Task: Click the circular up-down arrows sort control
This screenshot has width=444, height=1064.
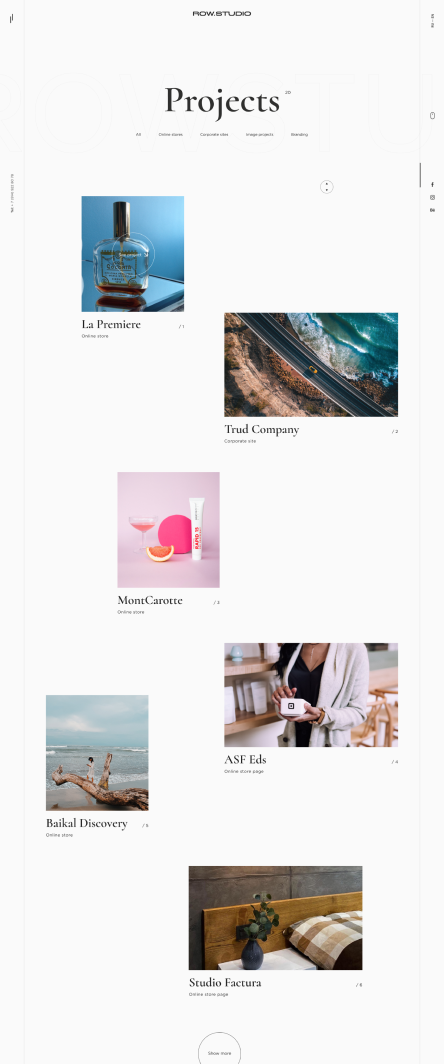Action: coord(327,187)
